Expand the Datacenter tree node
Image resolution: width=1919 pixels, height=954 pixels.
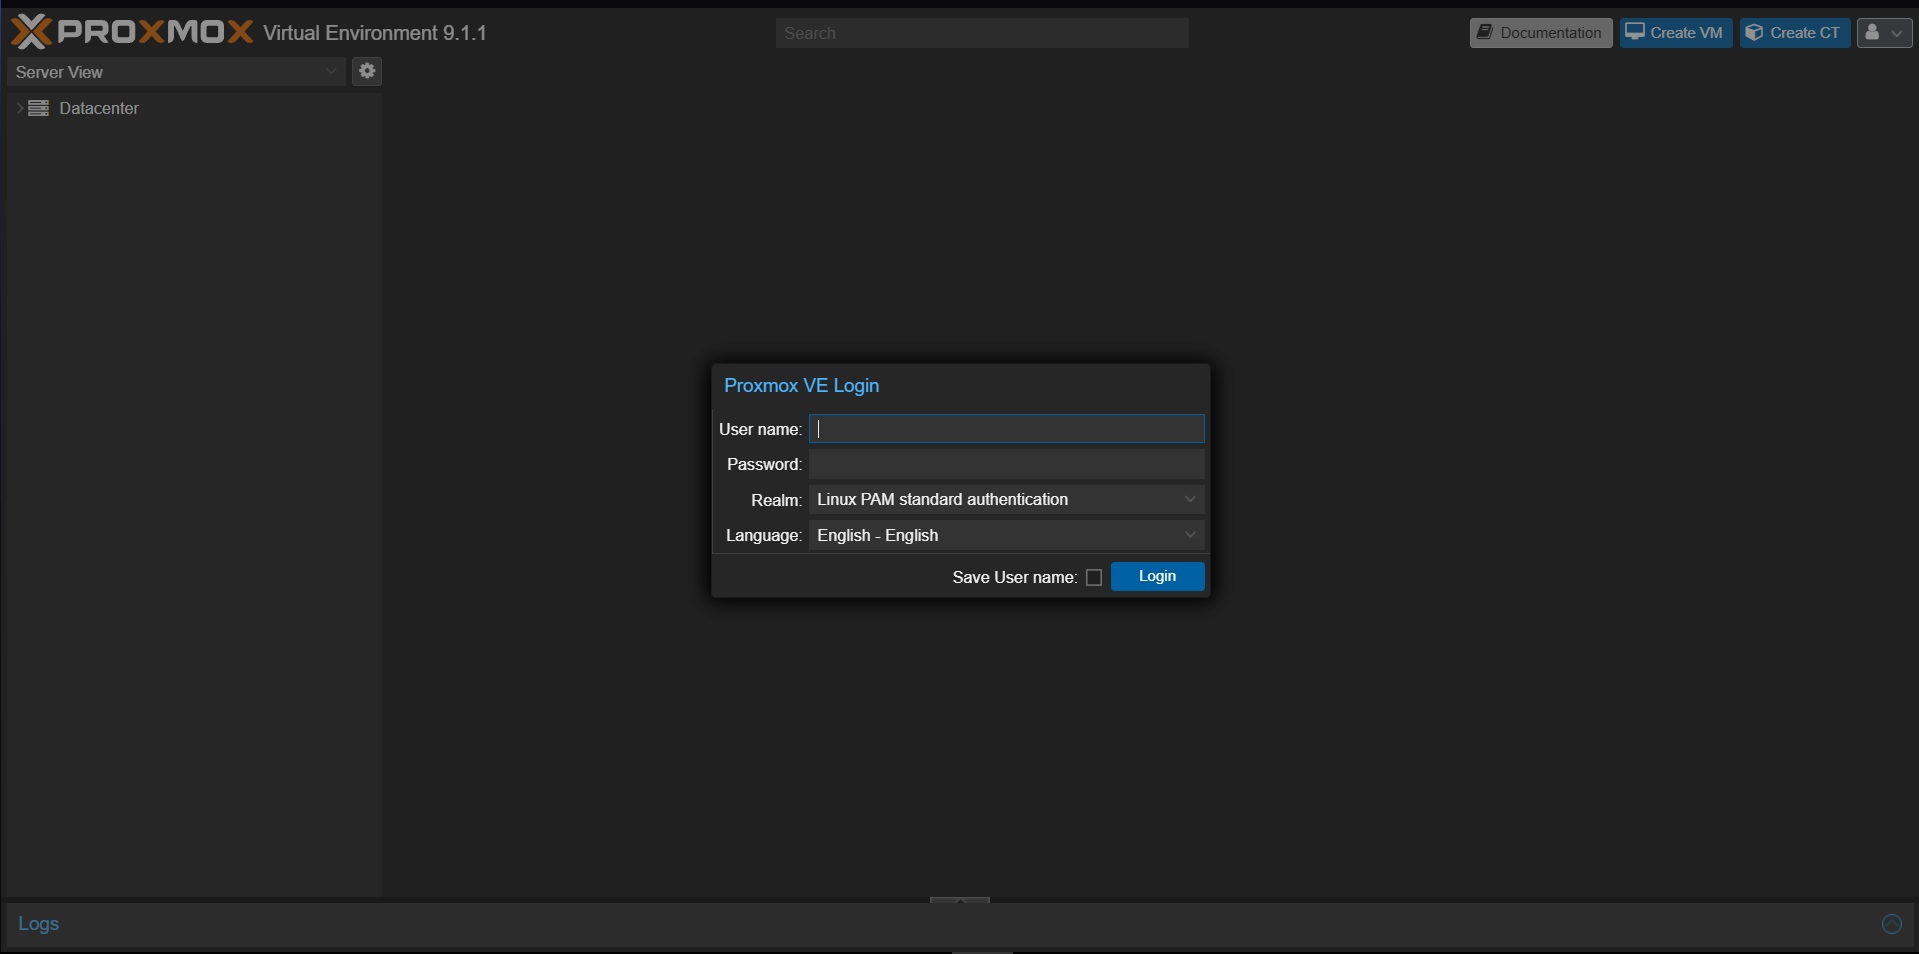pos(19,108)
